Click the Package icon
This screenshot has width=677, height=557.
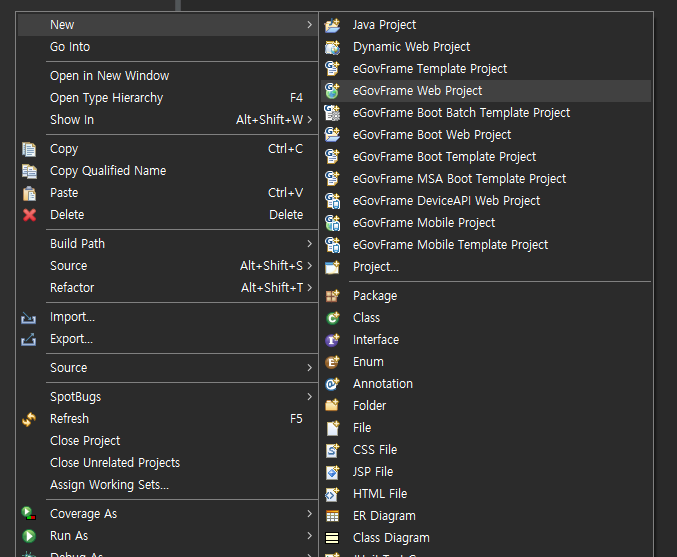coord(332,296)
